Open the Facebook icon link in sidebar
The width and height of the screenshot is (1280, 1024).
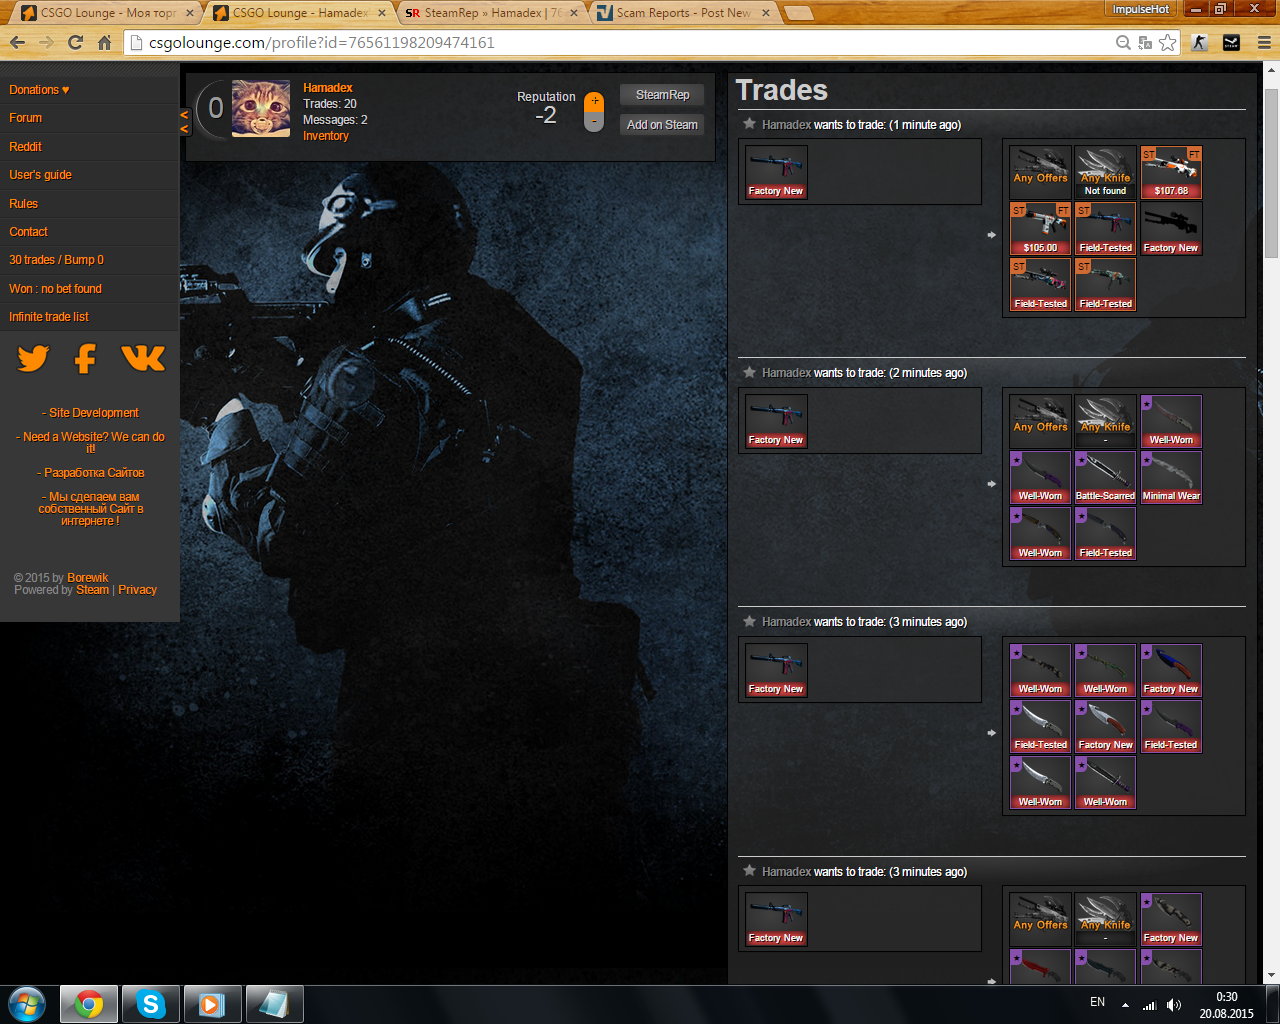pos(86,358)
